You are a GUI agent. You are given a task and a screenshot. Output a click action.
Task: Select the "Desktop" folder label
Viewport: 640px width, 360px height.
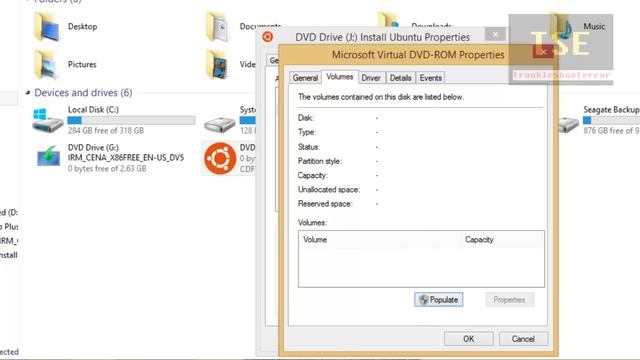[x=82, y=27]
